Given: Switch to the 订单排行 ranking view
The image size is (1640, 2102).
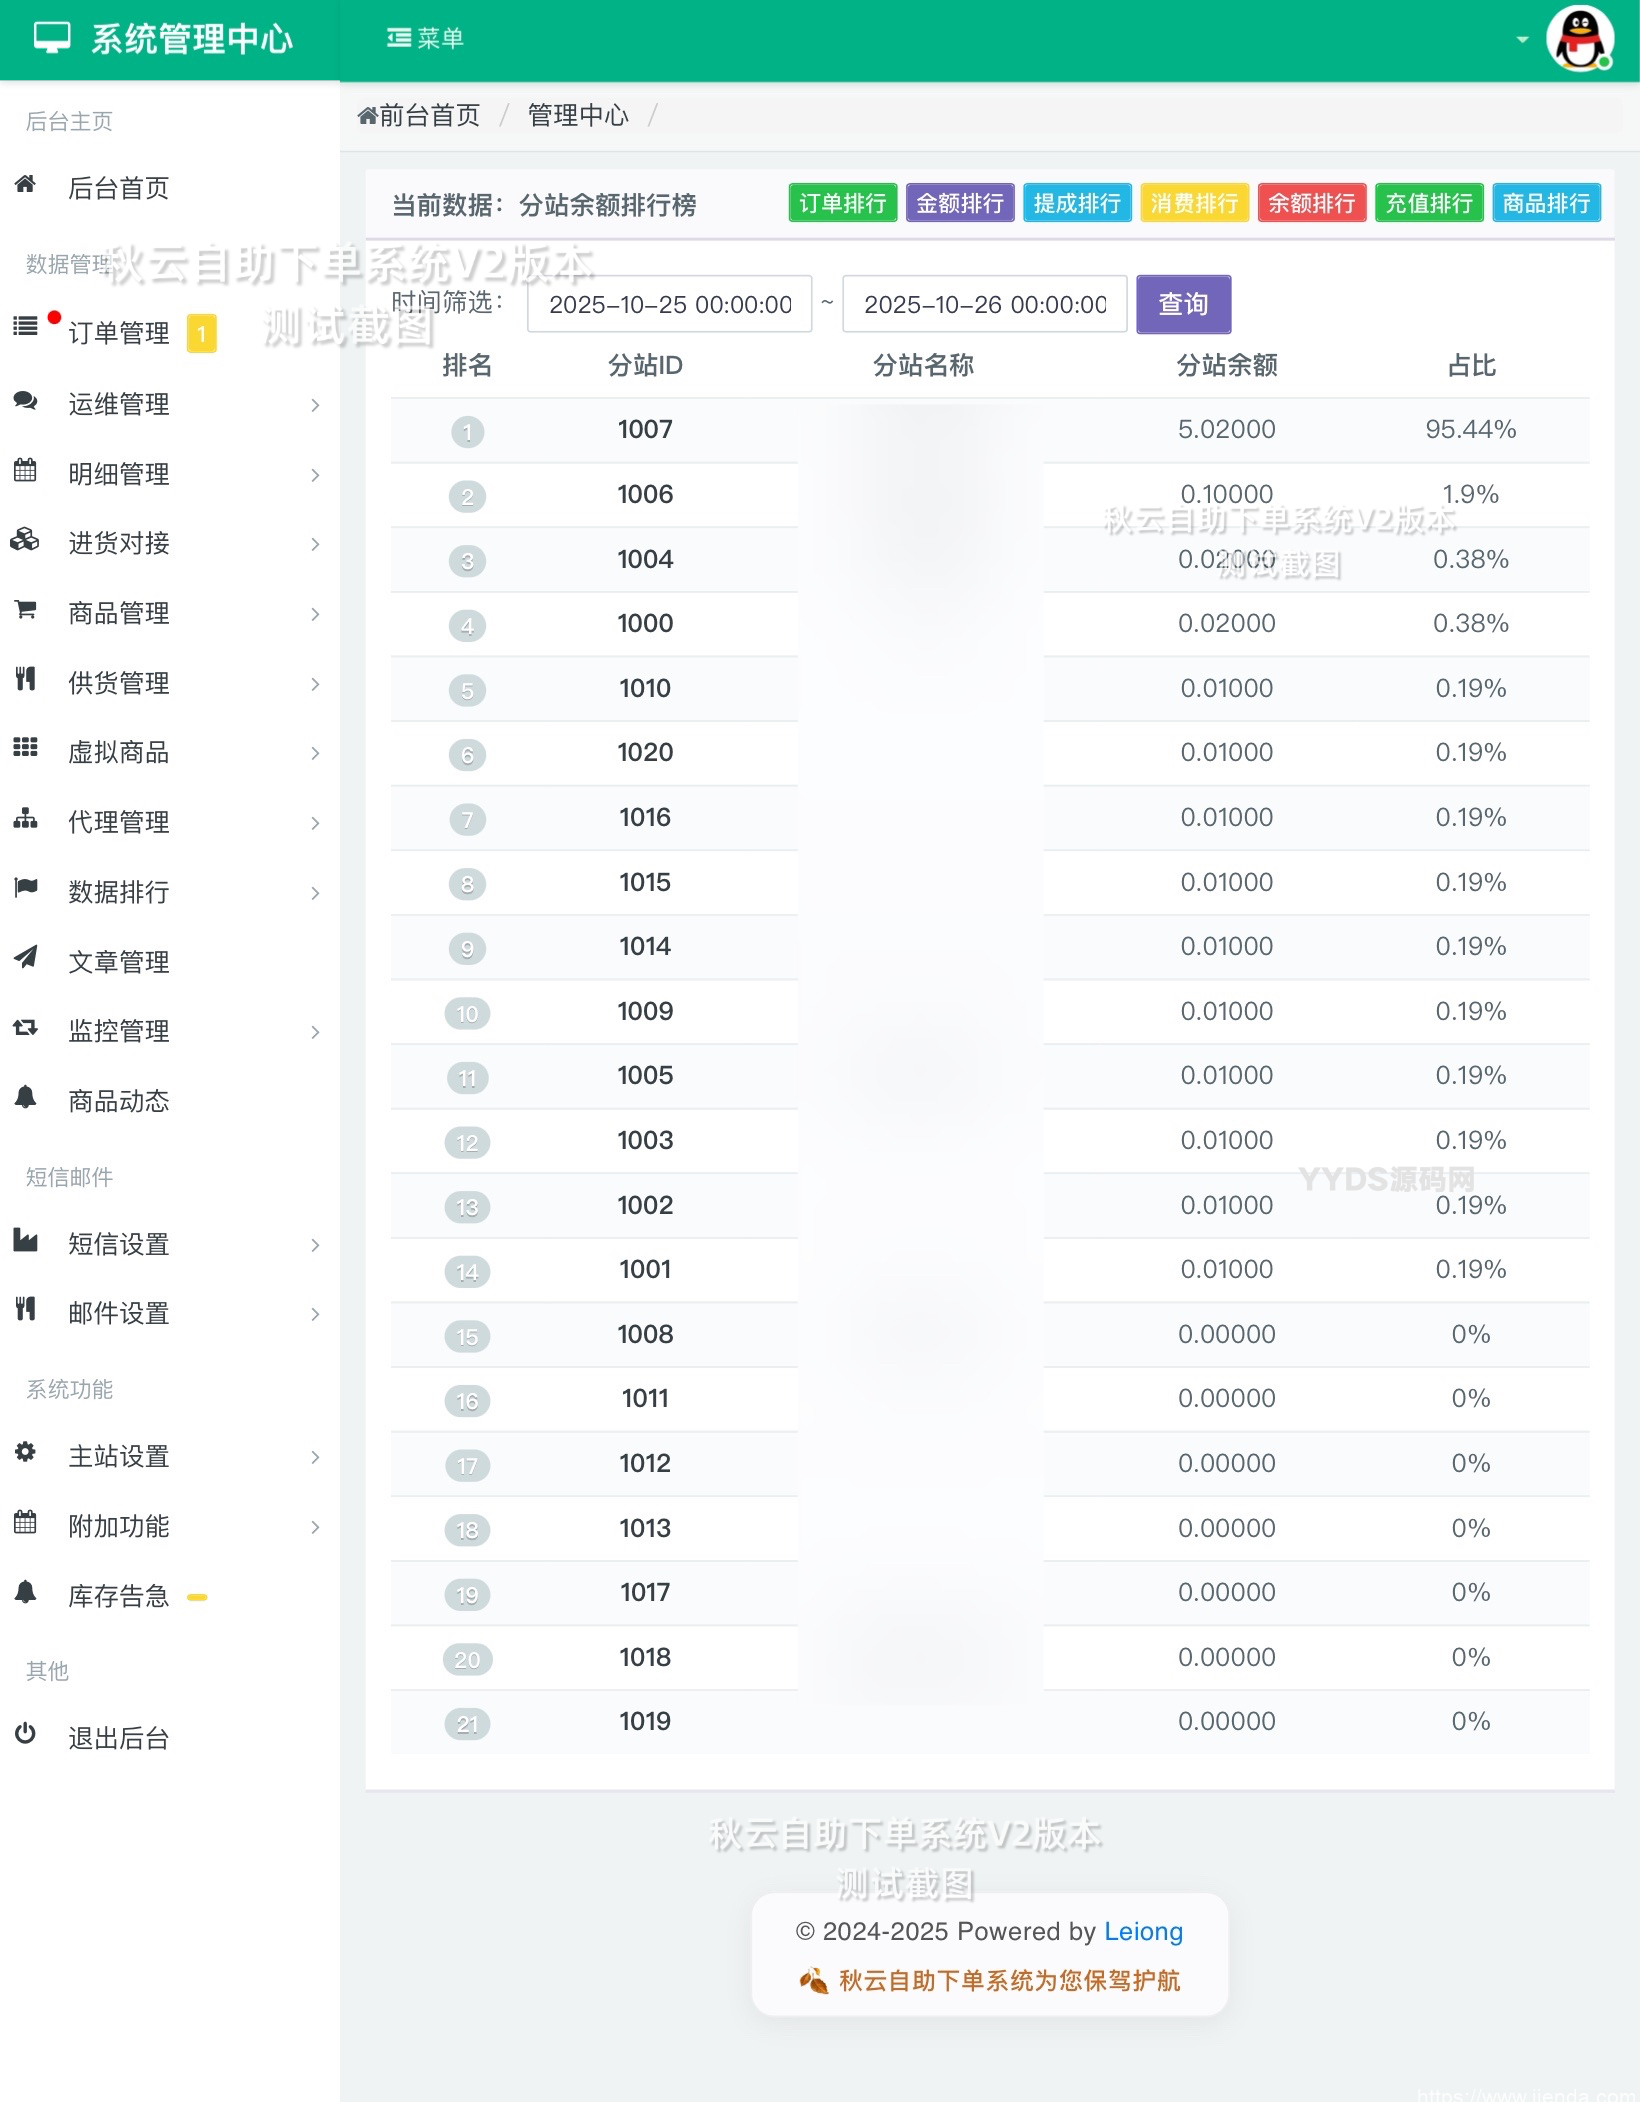Looking at the screenshot, I should click(841, 203).
